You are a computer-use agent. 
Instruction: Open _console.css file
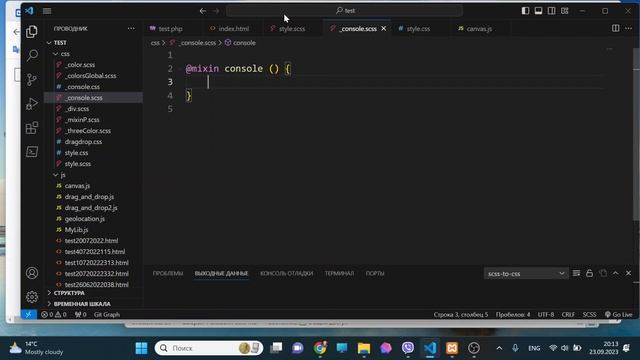(82, 87)
